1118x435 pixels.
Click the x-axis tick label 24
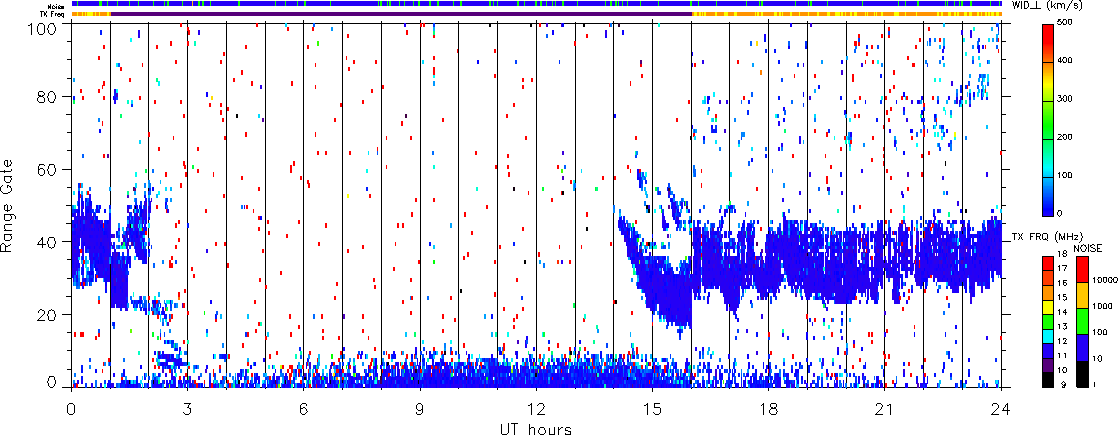[x=1001, y=410]
